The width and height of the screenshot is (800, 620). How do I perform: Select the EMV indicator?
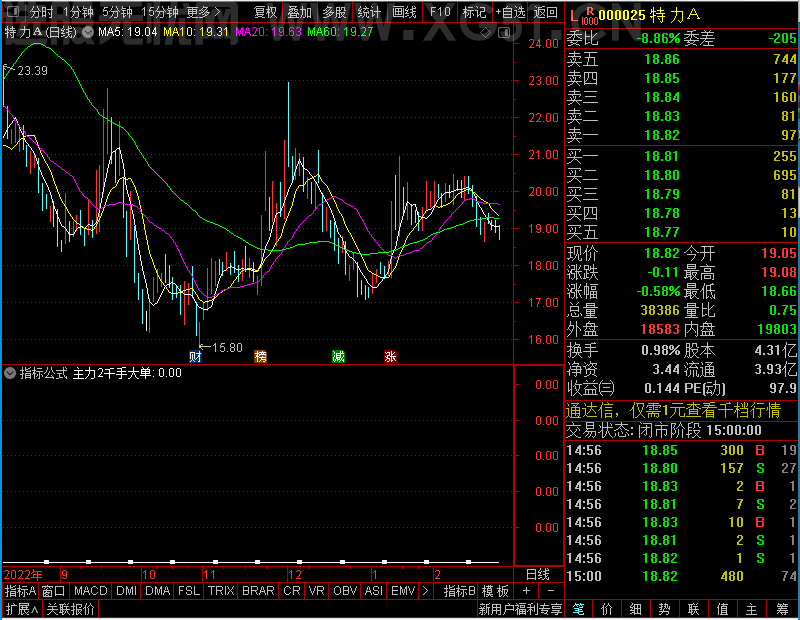pos(403,591)
